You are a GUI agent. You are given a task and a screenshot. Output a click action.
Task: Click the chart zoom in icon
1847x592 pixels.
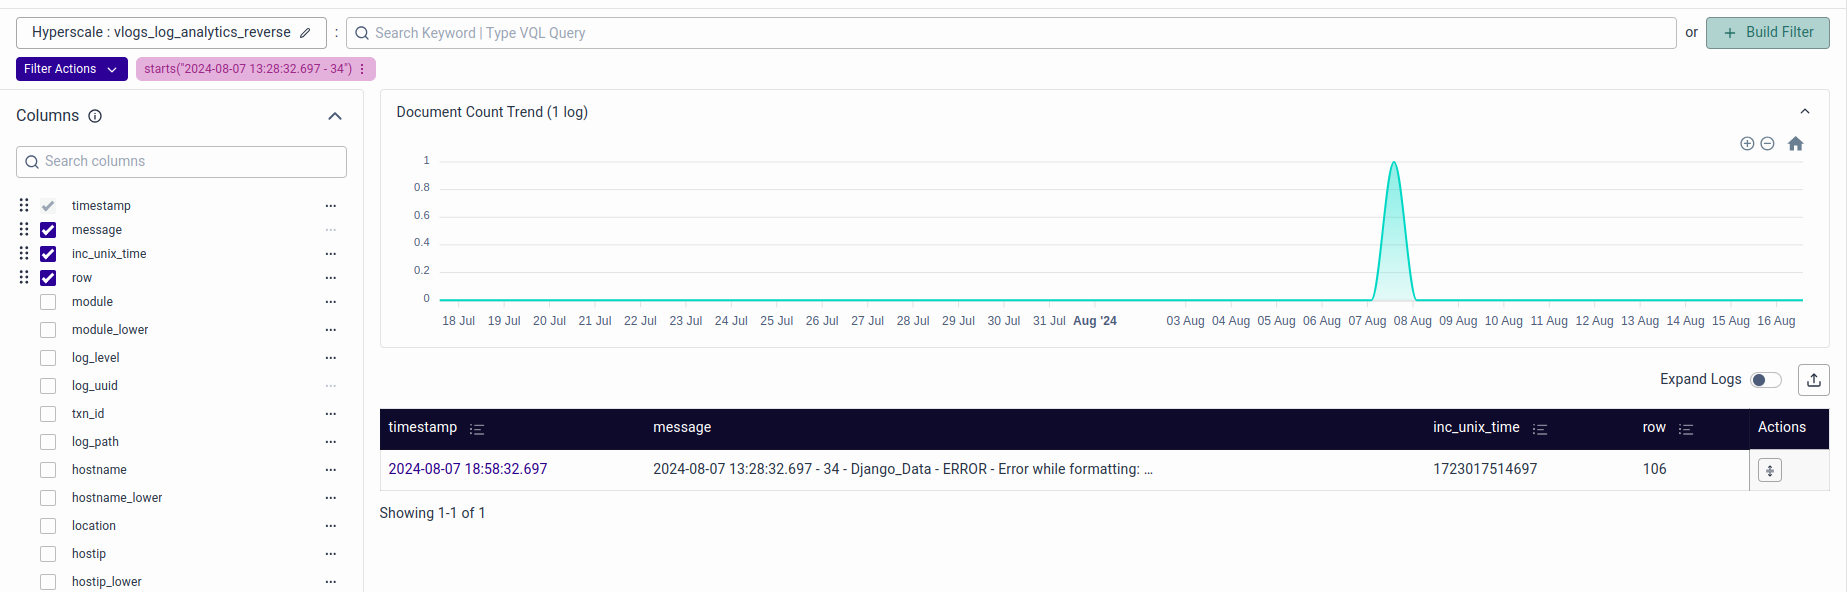pyautogui.click(x=1747, y=144)
